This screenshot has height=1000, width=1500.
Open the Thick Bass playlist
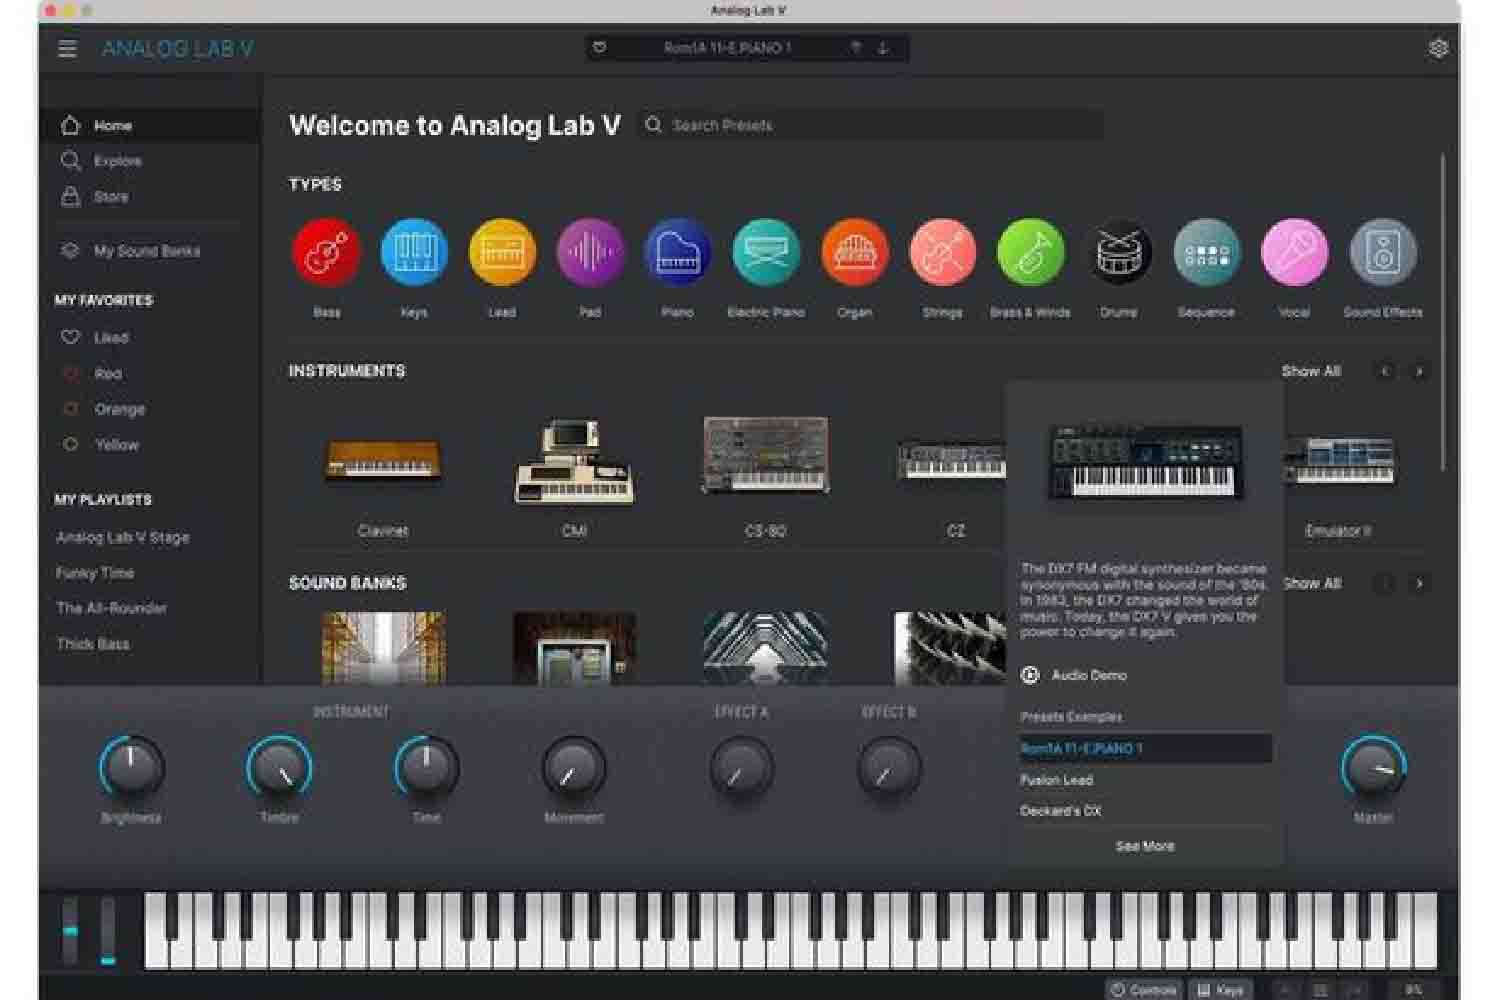click(93, 644)
